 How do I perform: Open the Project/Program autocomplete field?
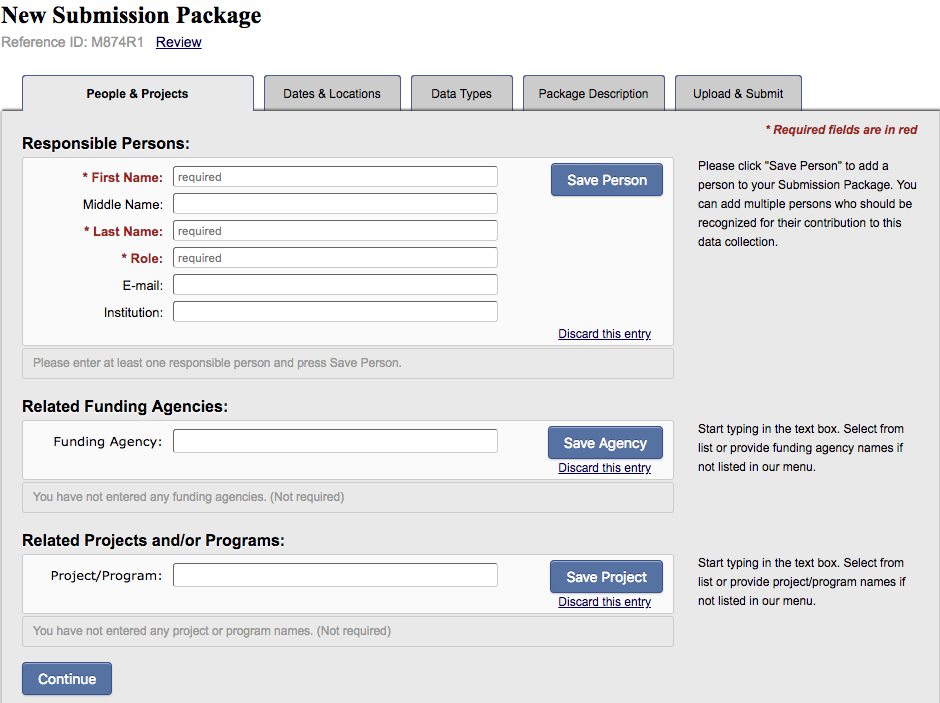click(x=335, y=575)
